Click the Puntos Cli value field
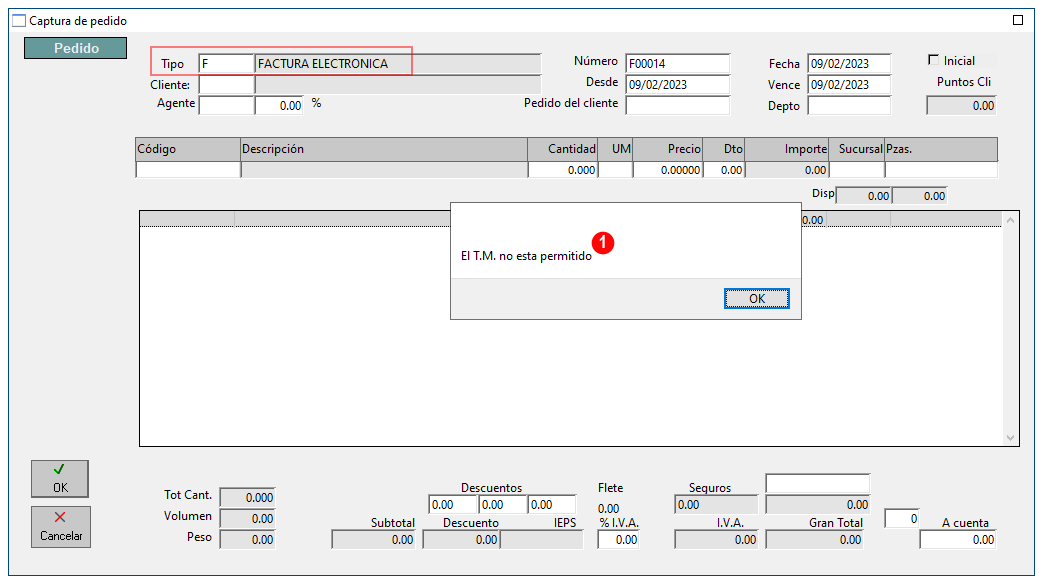The height and width of the screenshot is (584, 1043). coord(961,105)
